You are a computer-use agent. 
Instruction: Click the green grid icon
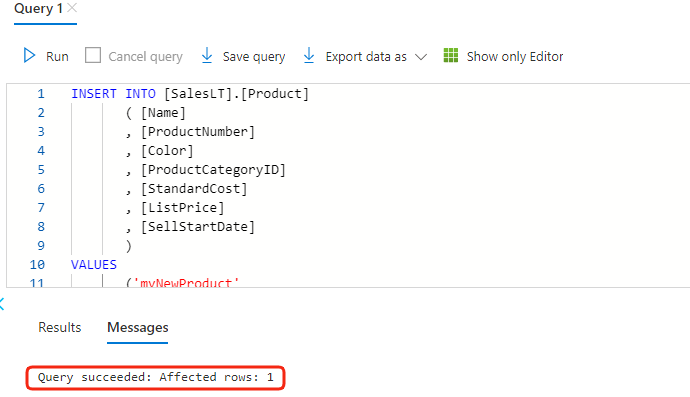451,55
